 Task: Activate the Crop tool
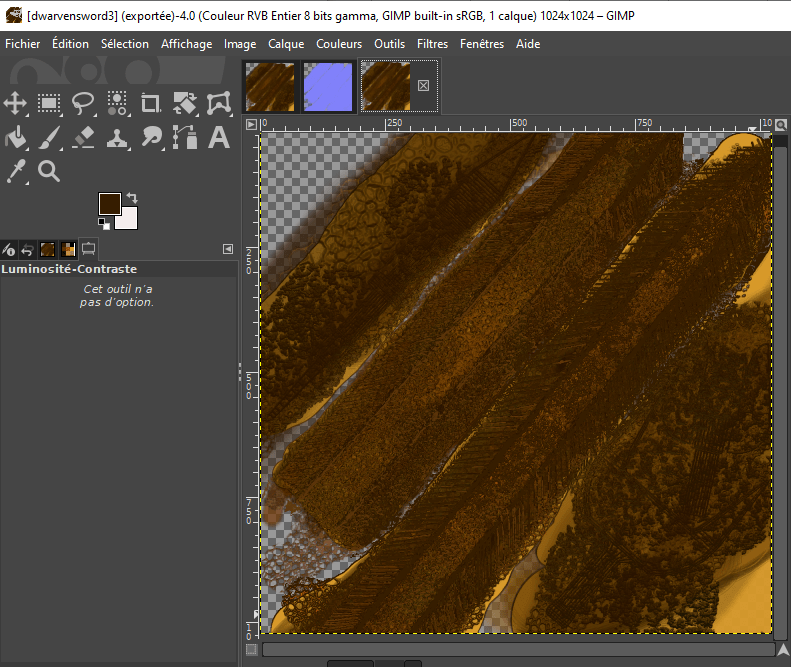coord(151,103)
